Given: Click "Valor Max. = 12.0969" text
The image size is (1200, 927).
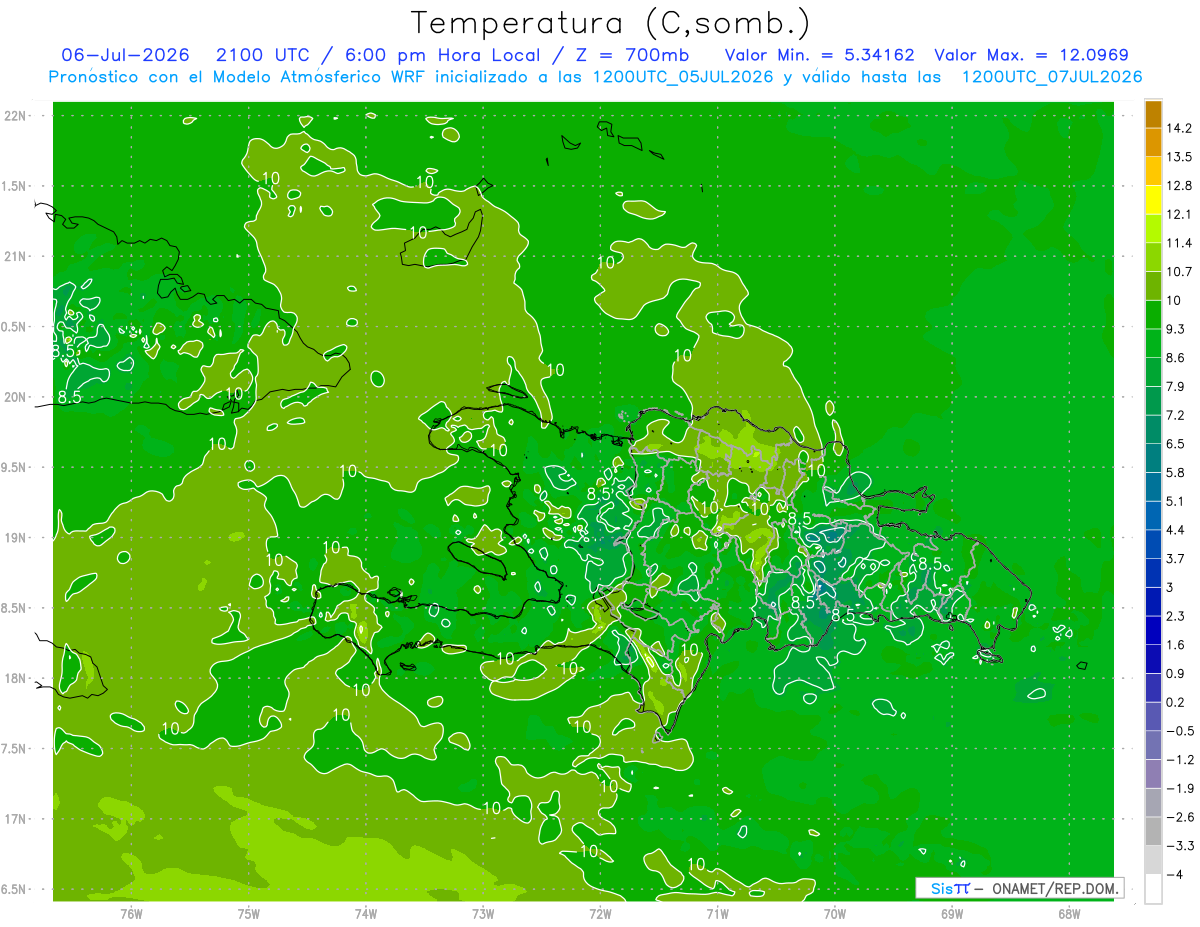Looking at the screenshot, I should tap(1032, 55).
